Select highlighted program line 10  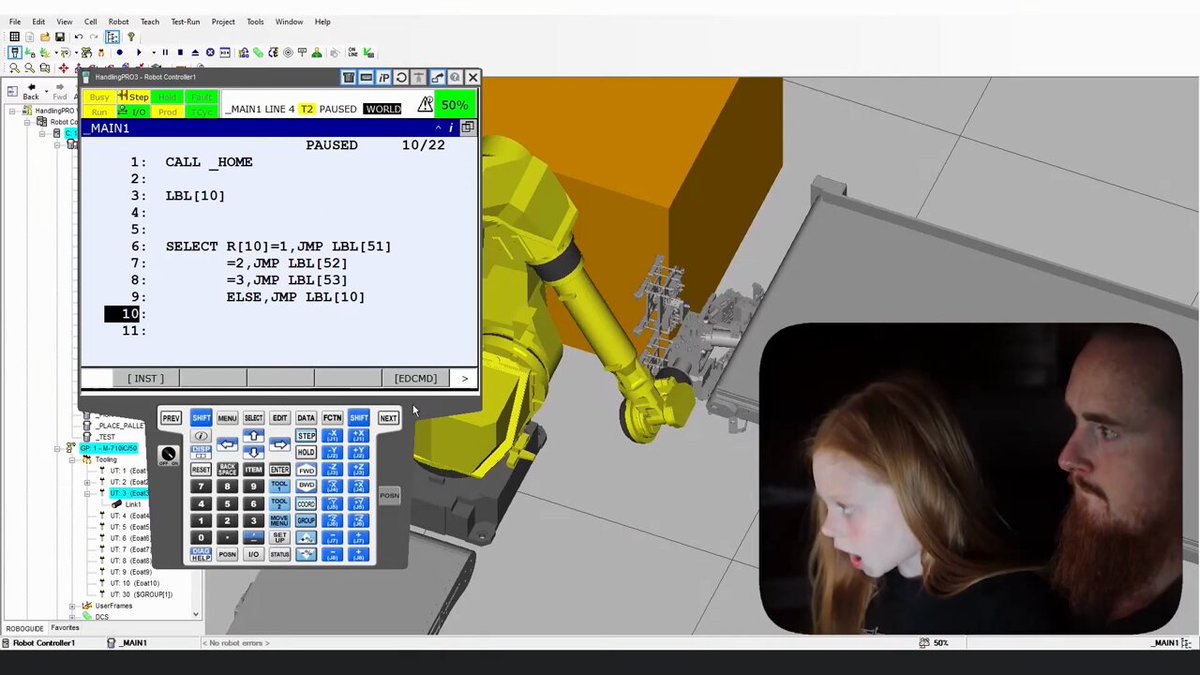tap(124, 314)
